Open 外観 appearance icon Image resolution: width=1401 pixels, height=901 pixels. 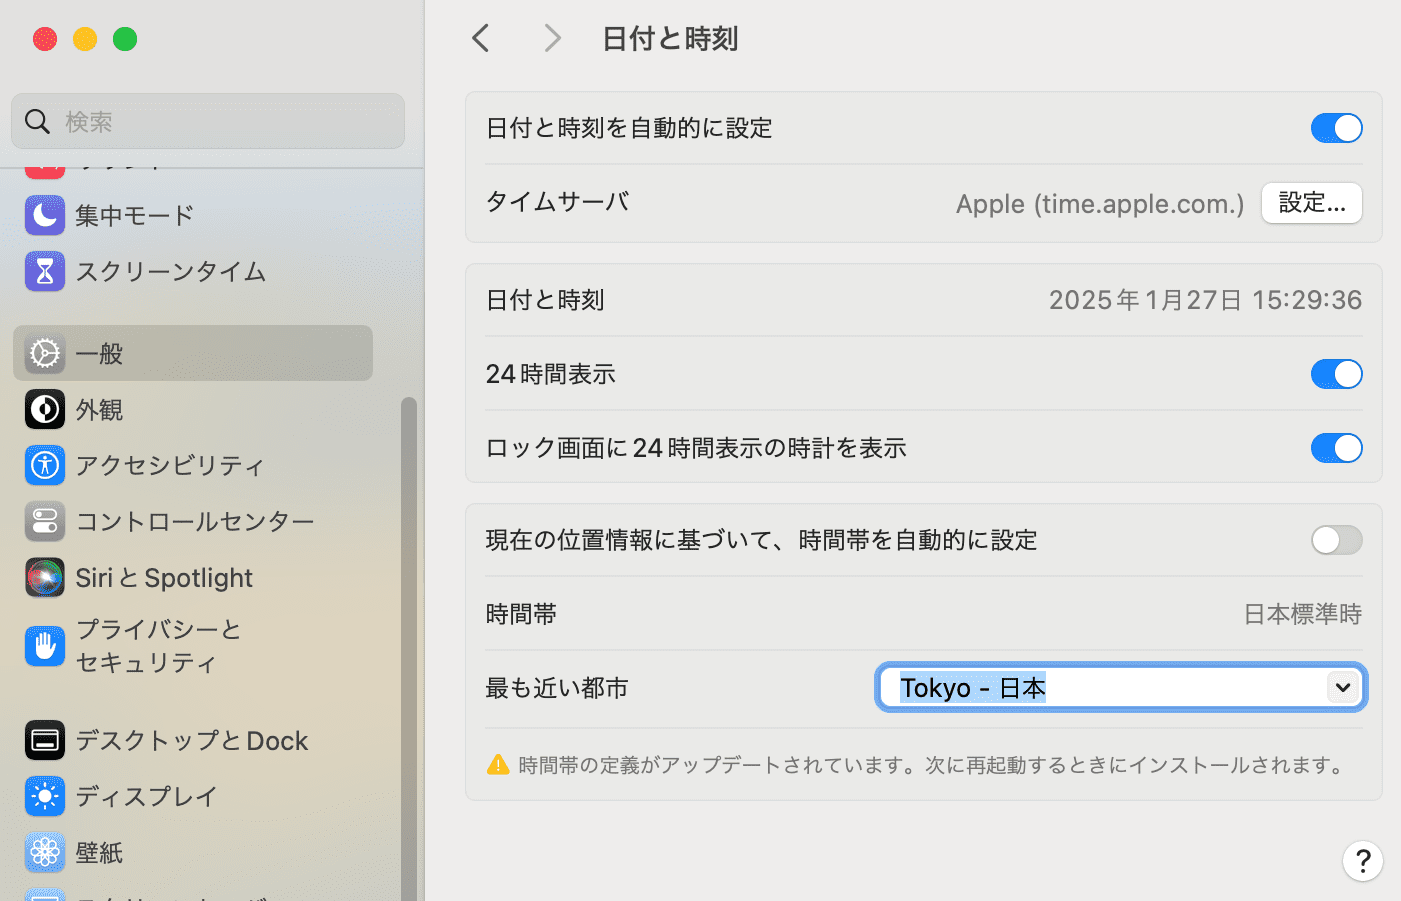[x=45, y=409]
